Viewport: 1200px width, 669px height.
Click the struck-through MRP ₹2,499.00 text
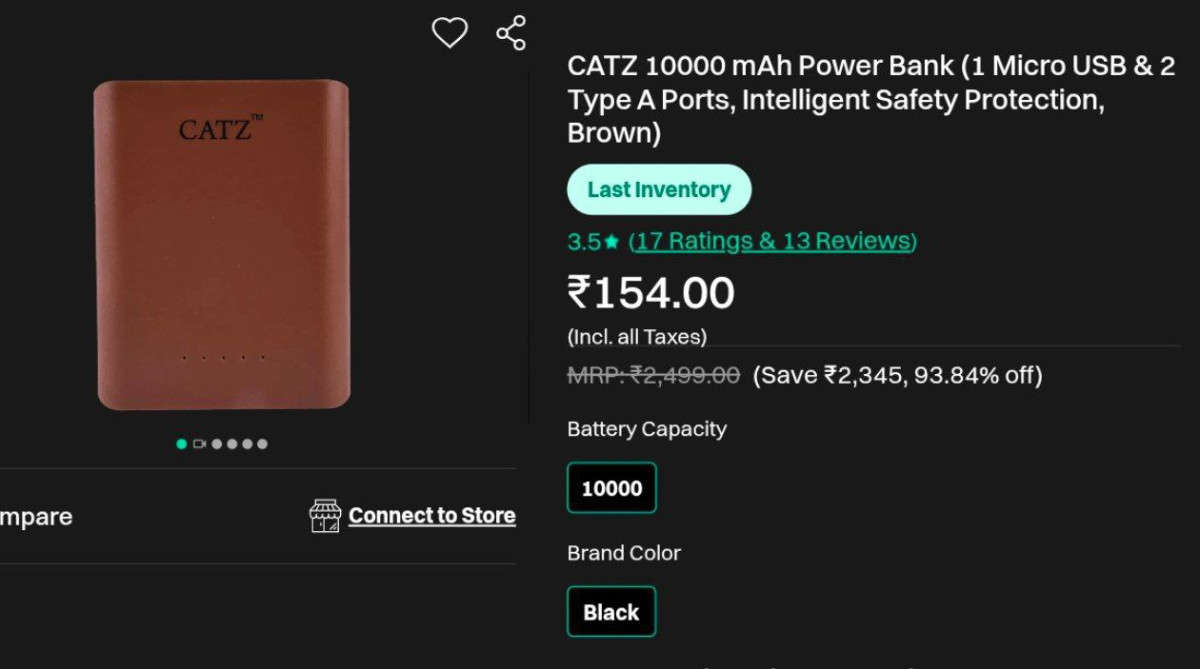click(x=654, y=375)
